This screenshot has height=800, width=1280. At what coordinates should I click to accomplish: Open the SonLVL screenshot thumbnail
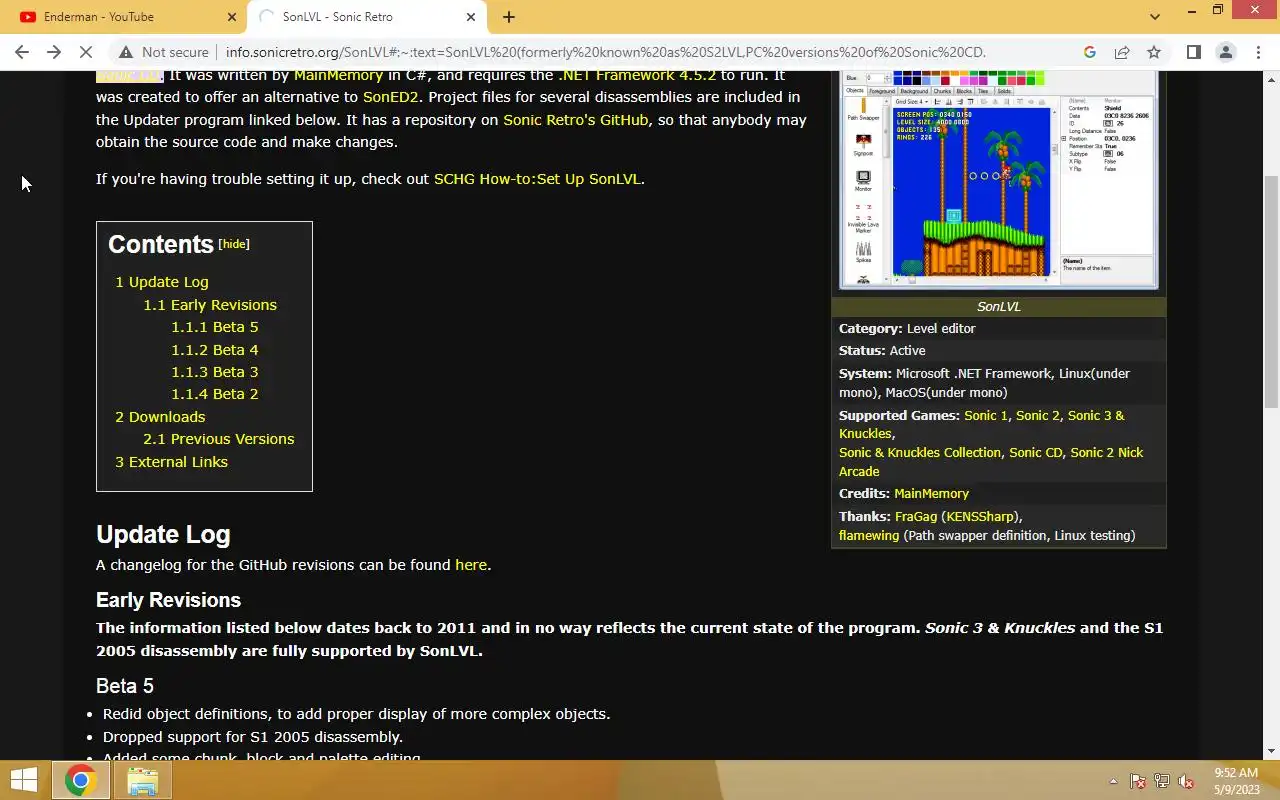coord(999,180)
